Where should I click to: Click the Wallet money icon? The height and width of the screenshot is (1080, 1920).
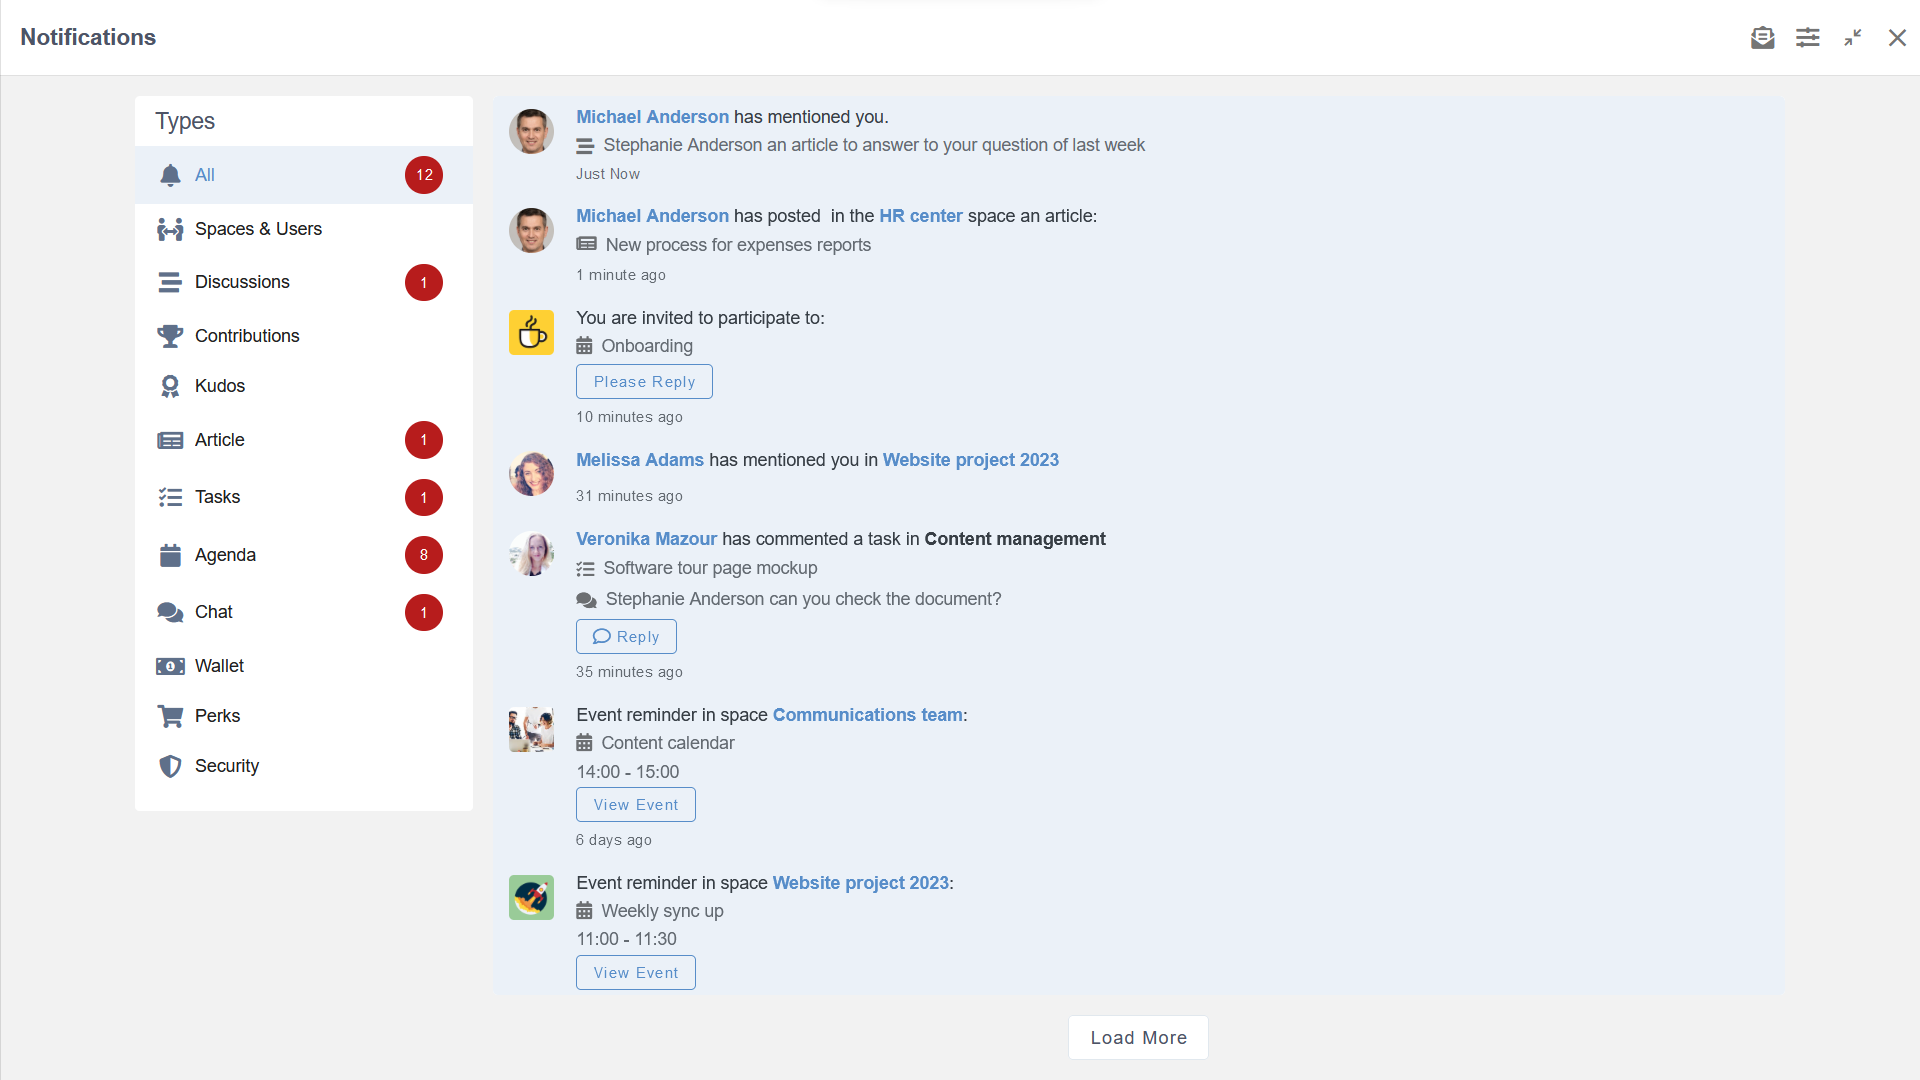pos(170,666)
